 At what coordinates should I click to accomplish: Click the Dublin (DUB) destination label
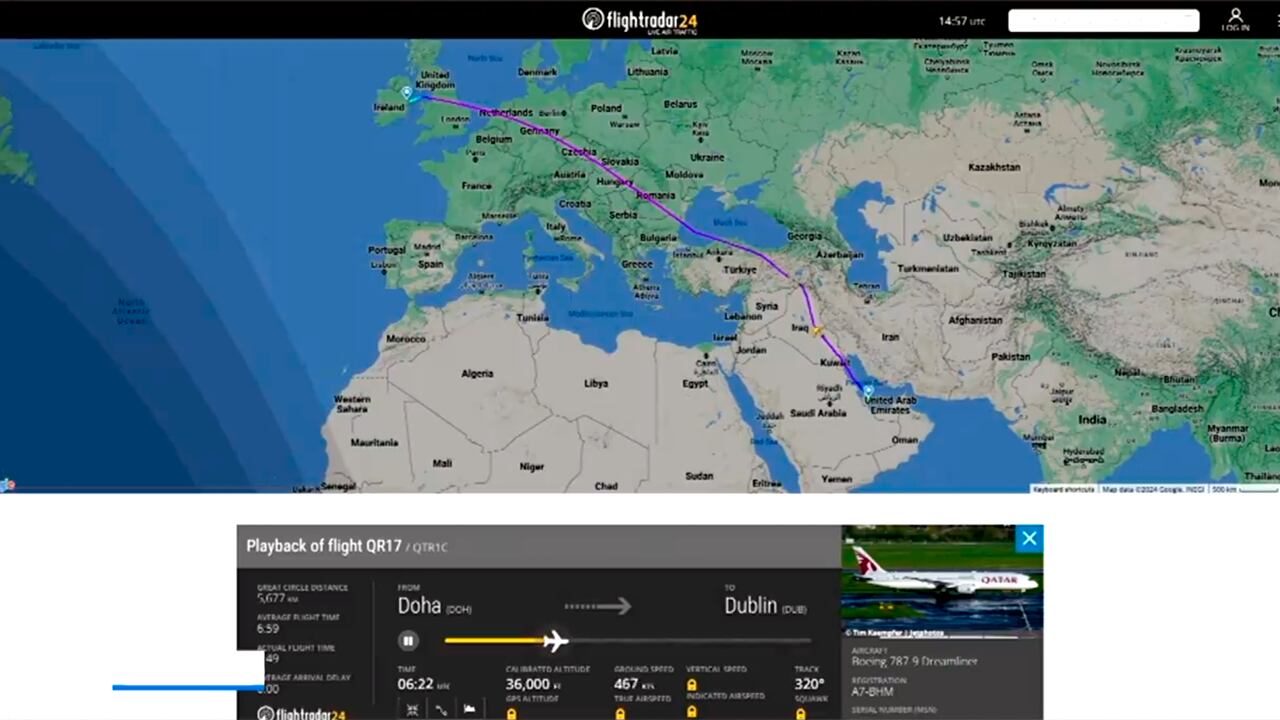point(765,606)
